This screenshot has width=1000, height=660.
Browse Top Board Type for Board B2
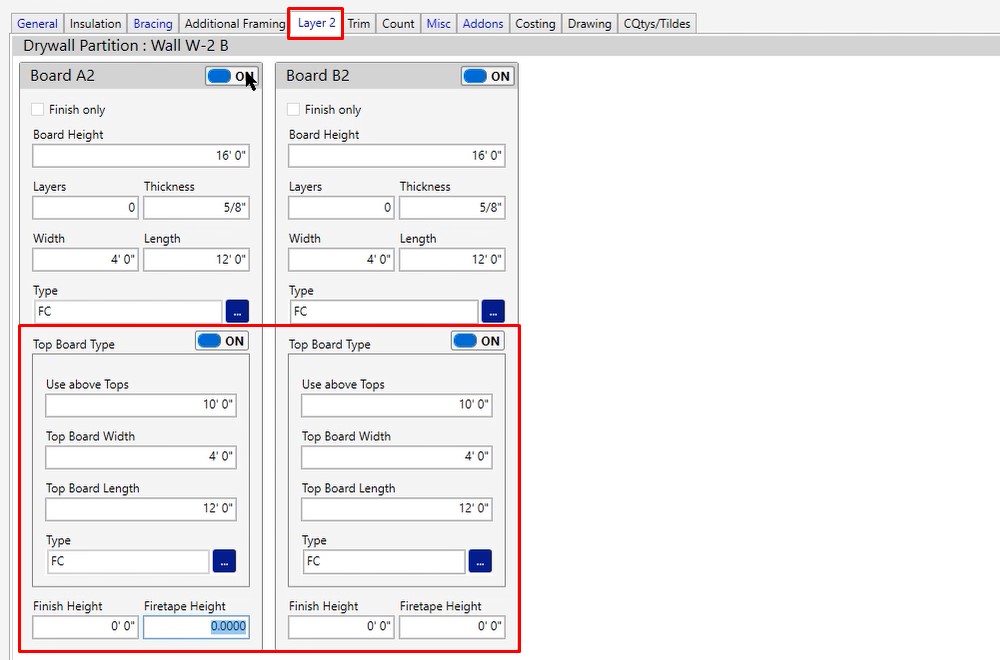pos(480,561)
